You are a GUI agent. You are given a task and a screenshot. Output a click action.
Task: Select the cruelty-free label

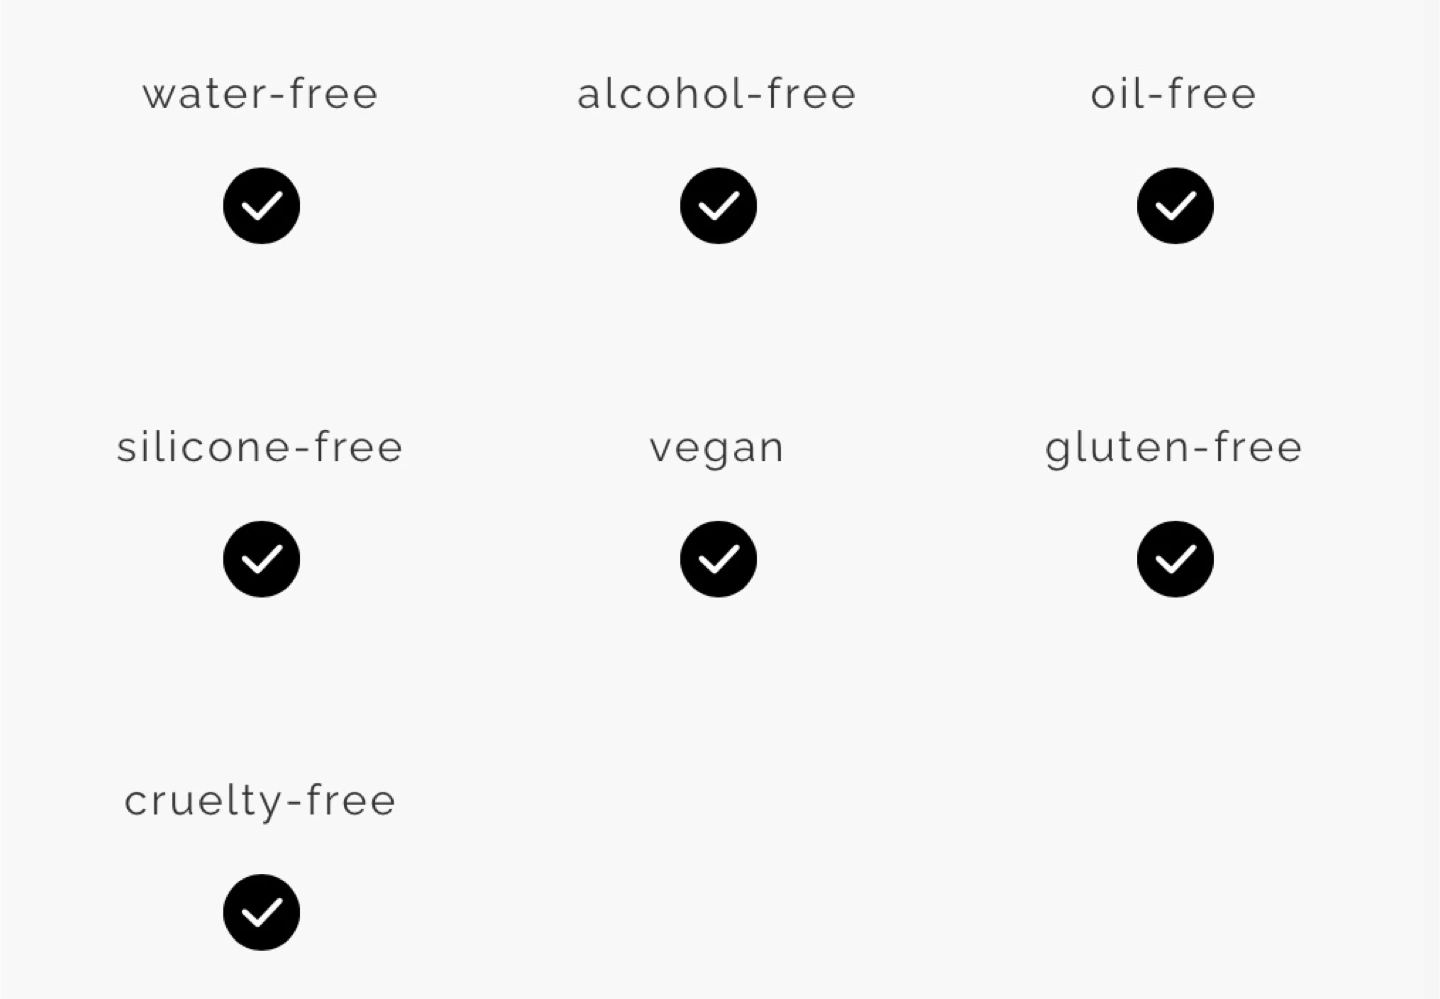click(x=260, y=802)
